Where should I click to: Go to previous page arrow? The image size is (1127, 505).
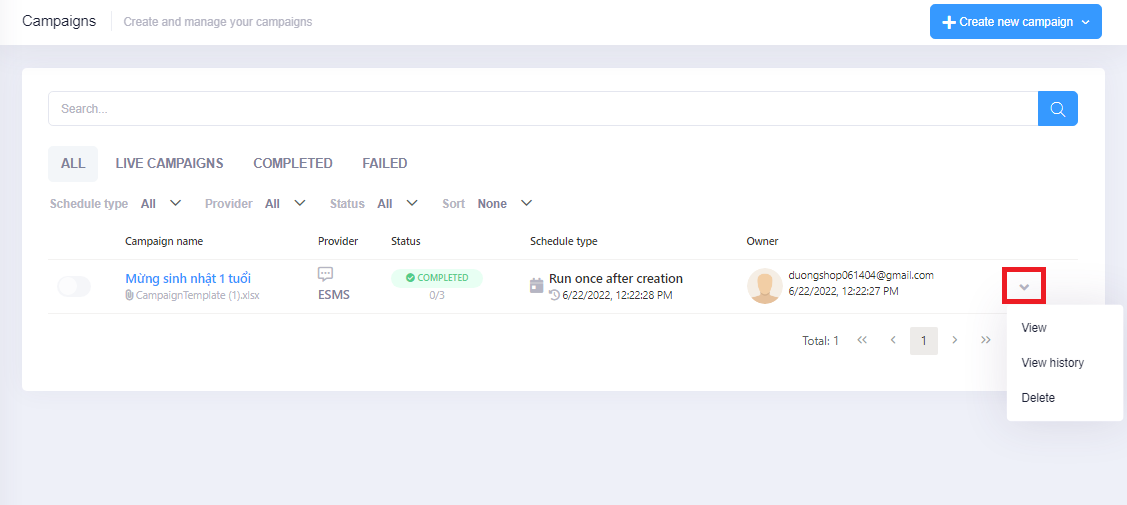pyautogui.click(x=893, y=341)
